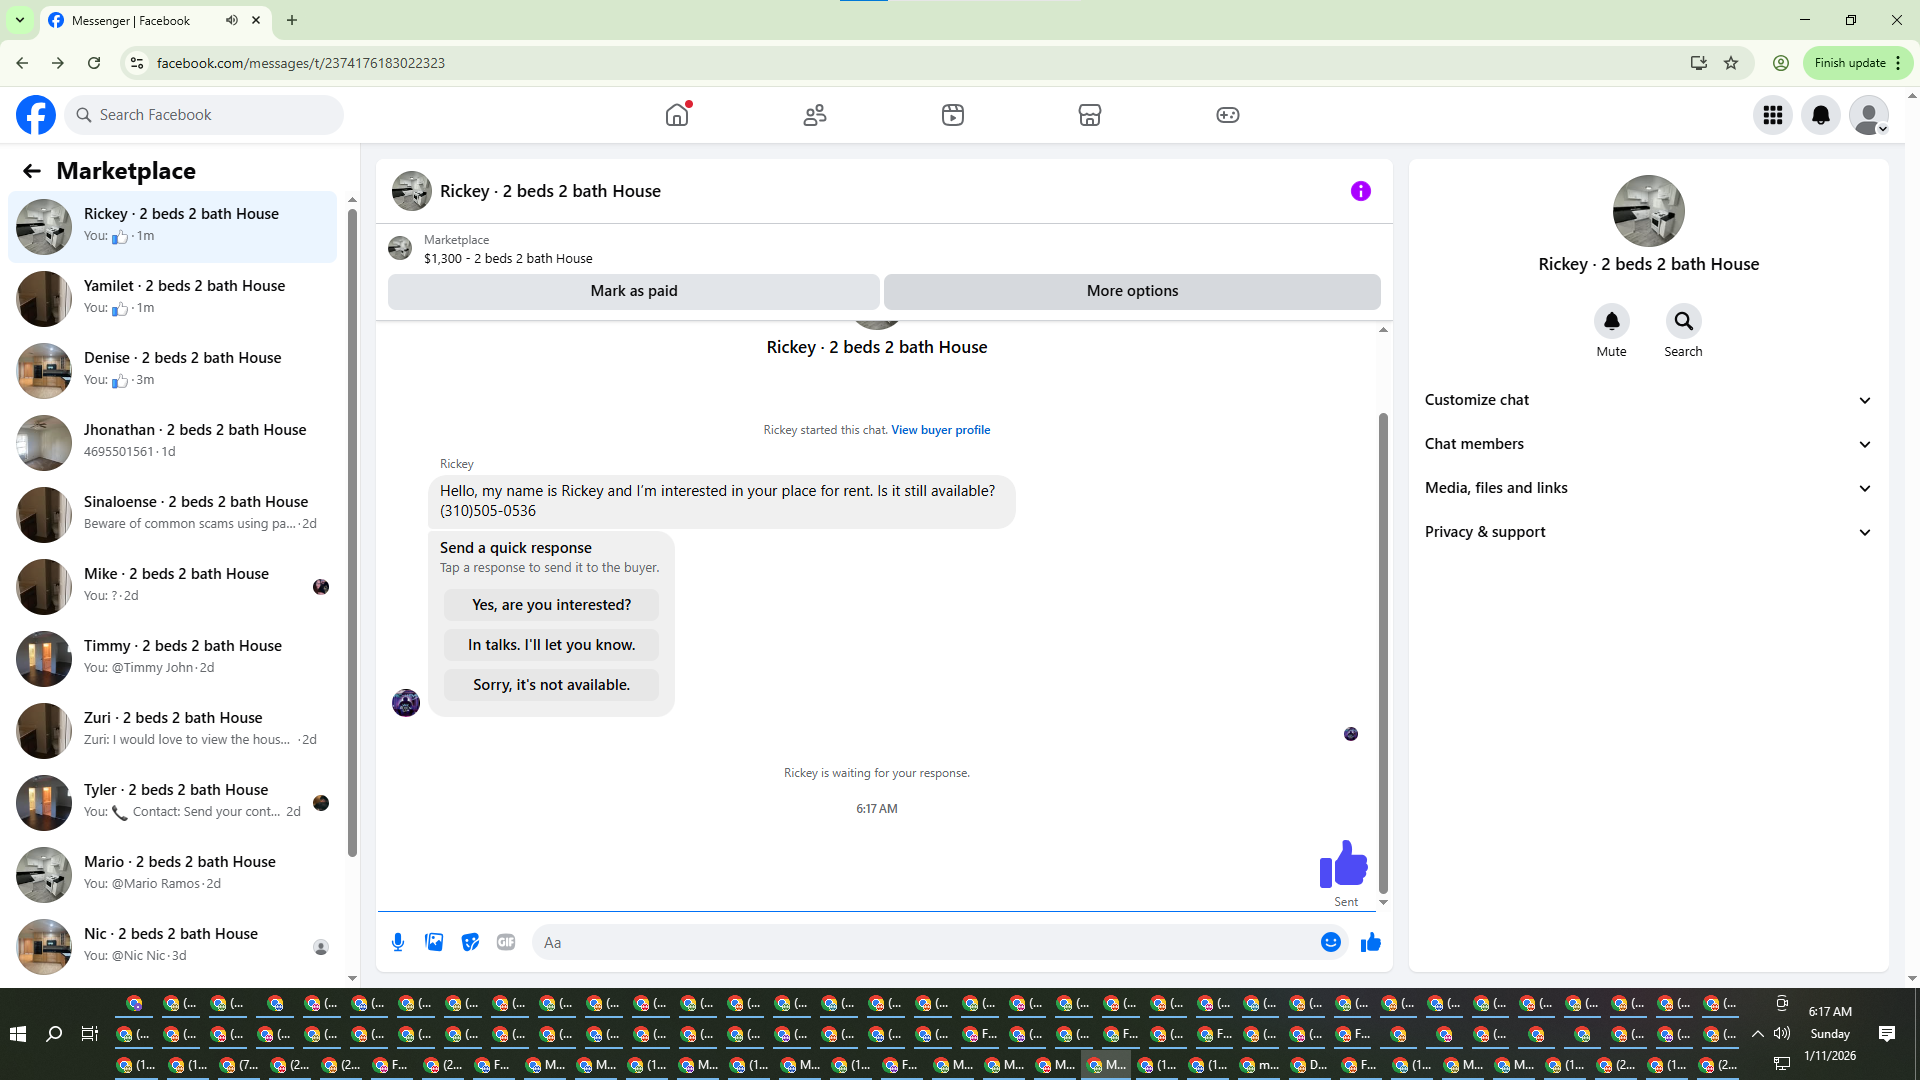Go back from the Marketplace chat list
Screen dimensions: 1920x1080
pyautogui.click(x=32, y=171)
